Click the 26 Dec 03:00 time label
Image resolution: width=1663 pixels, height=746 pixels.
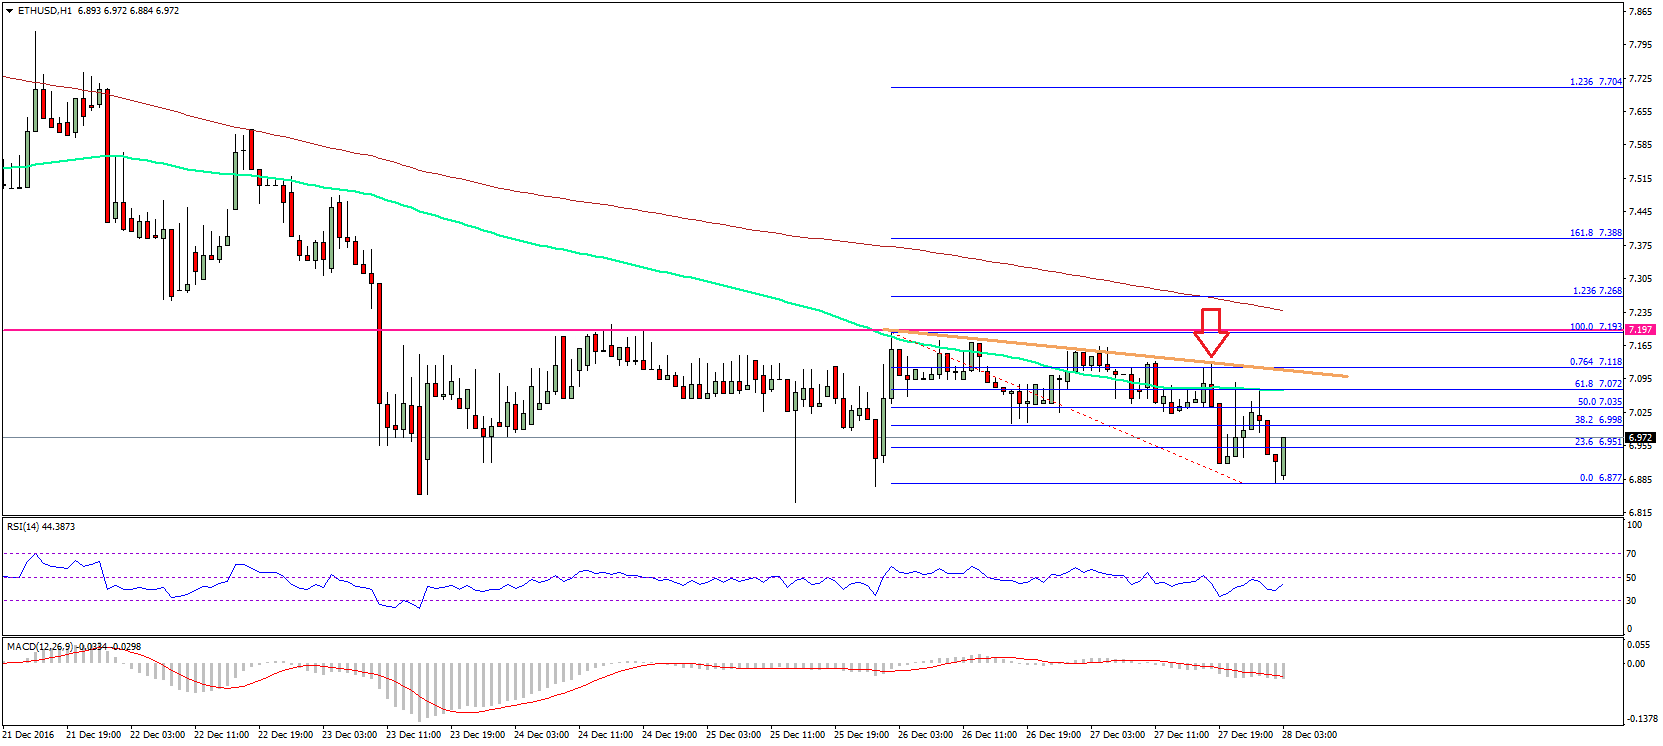point(925,735)
